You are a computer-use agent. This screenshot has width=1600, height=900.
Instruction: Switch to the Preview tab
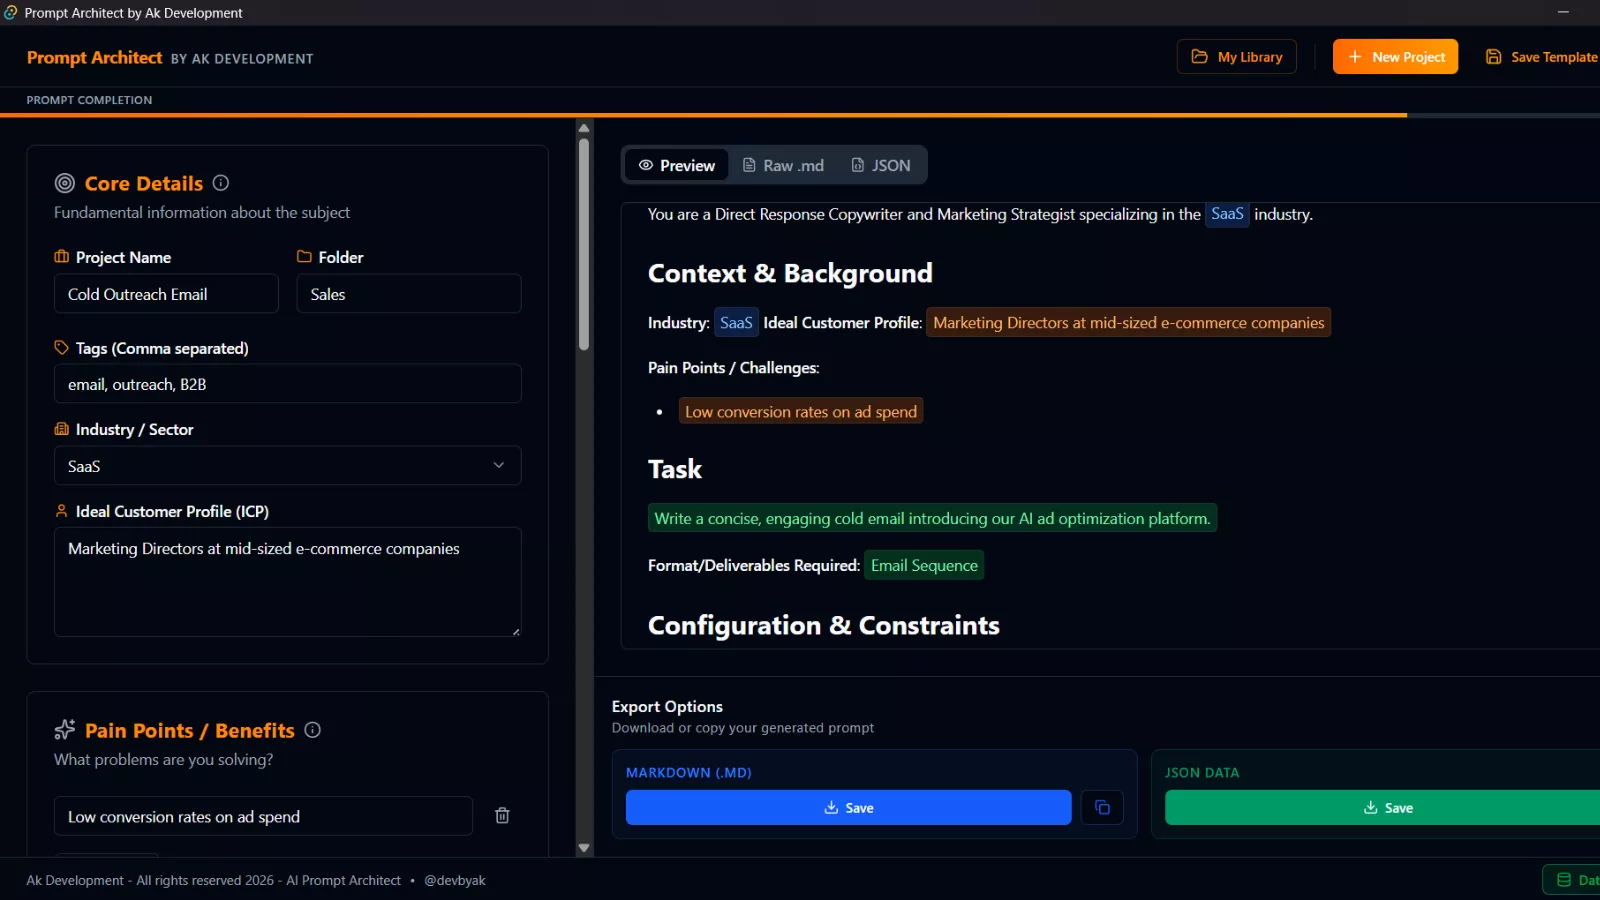point(677,165)
